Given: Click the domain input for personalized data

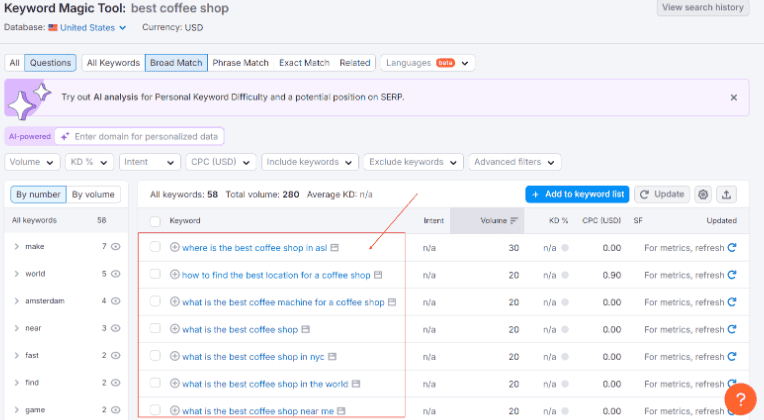Looking at the screenshot, I should point(145,136).
